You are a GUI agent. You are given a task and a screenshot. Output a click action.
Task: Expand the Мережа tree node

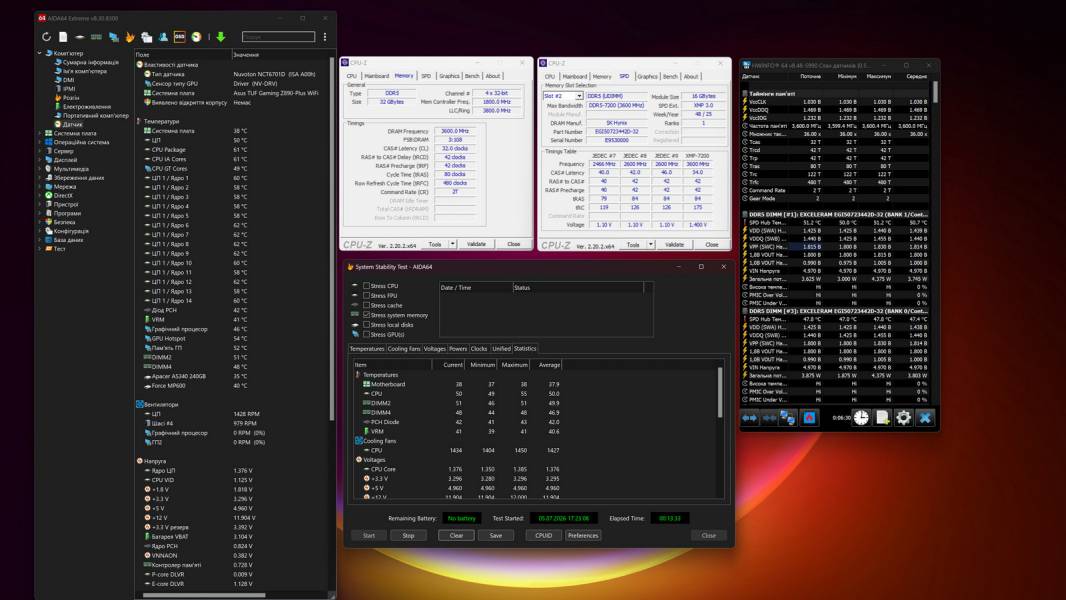click(39, 186)
